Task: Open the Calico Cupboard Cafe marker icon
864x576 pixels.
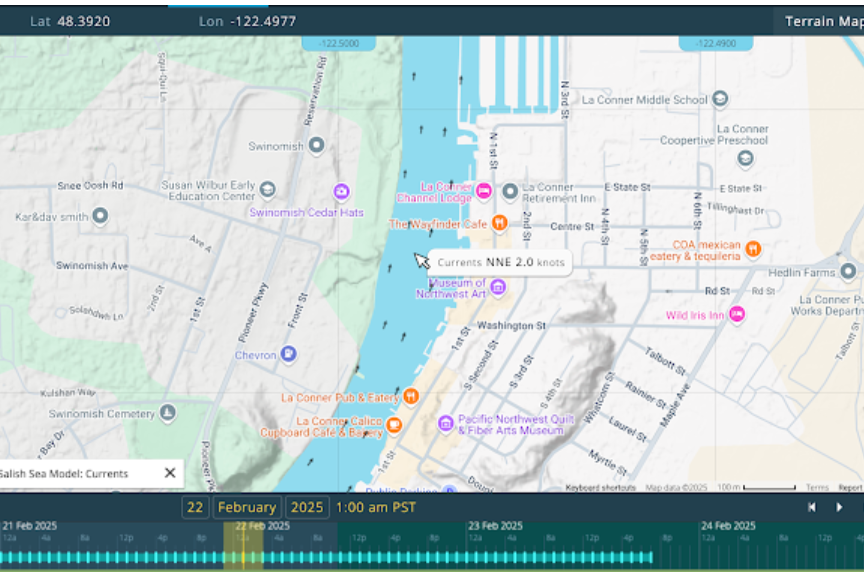Action: (393, 425)
